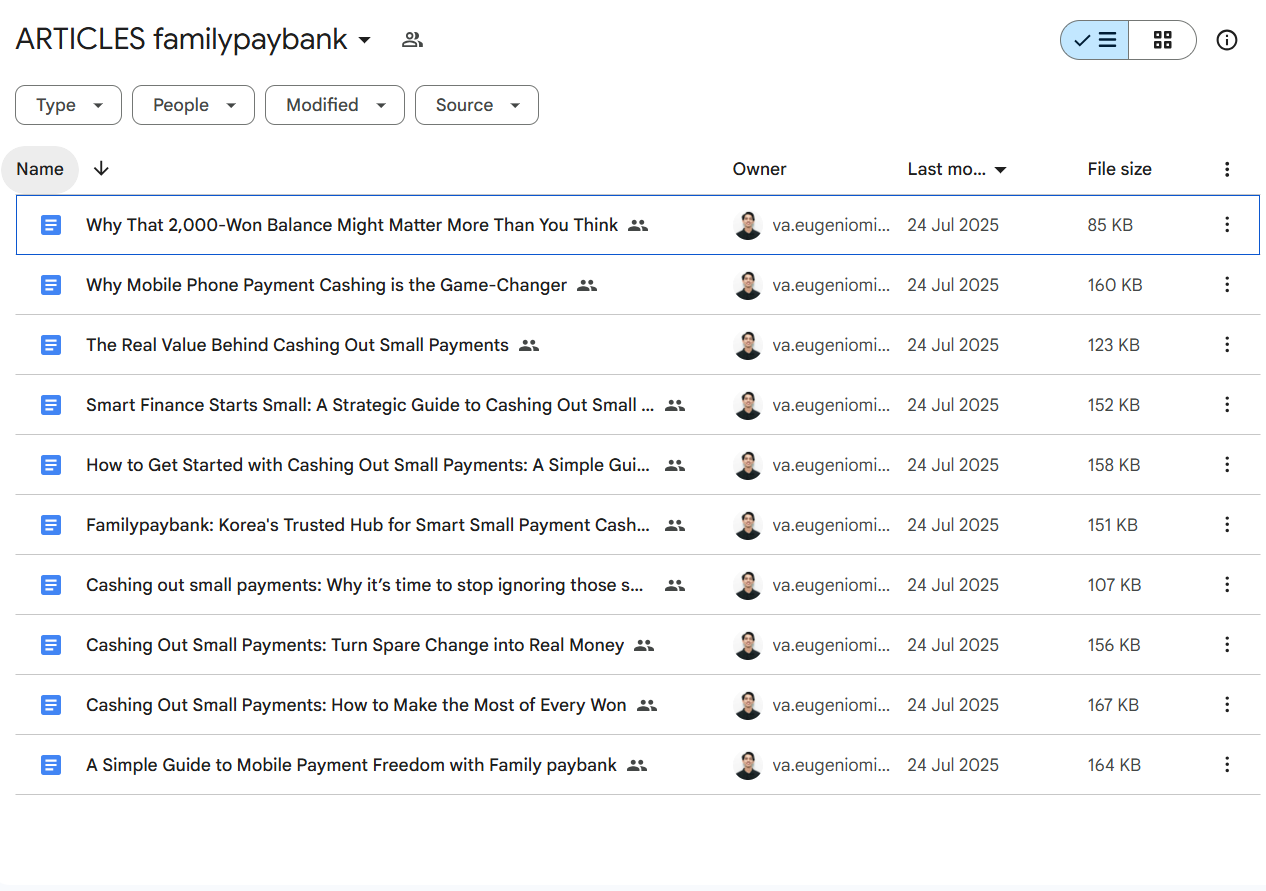1266x891 pixels.
Task: Open the Type filter dropdown
Action: pos(69,105)
